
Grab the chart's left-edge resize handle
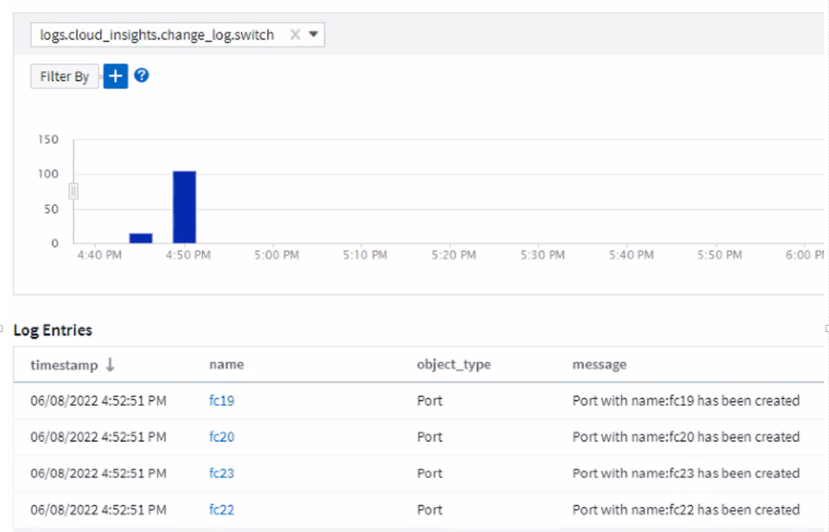[73, 191]
